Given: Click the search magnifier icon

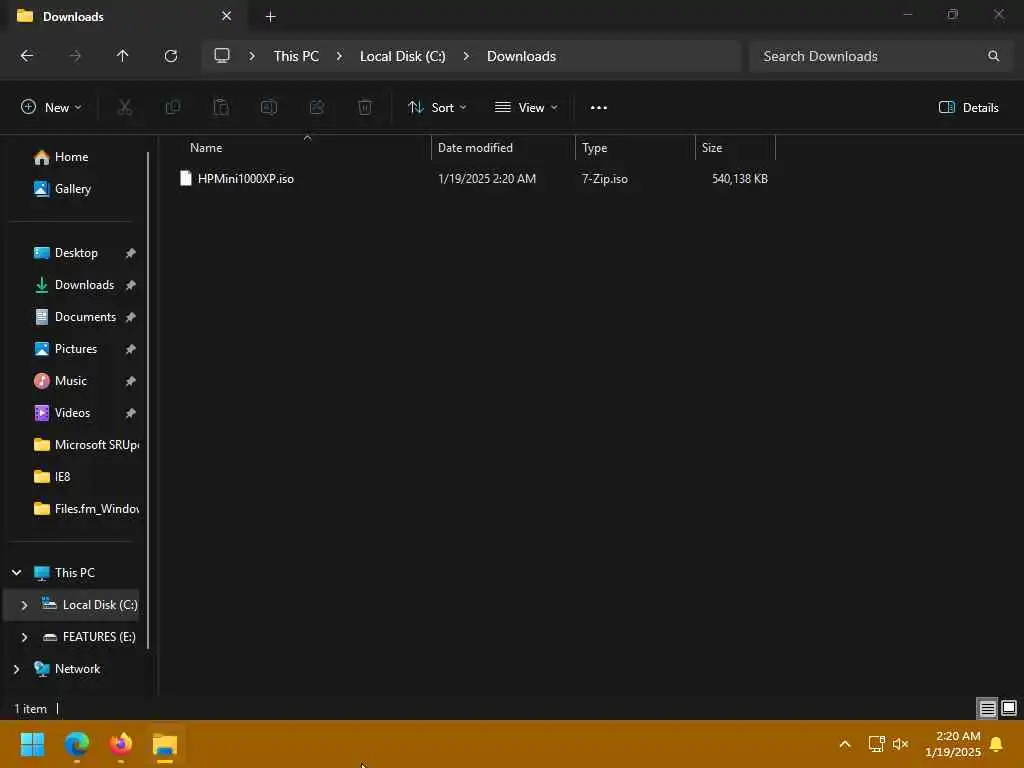Looking at the screenshot, I should click(993, 56).
